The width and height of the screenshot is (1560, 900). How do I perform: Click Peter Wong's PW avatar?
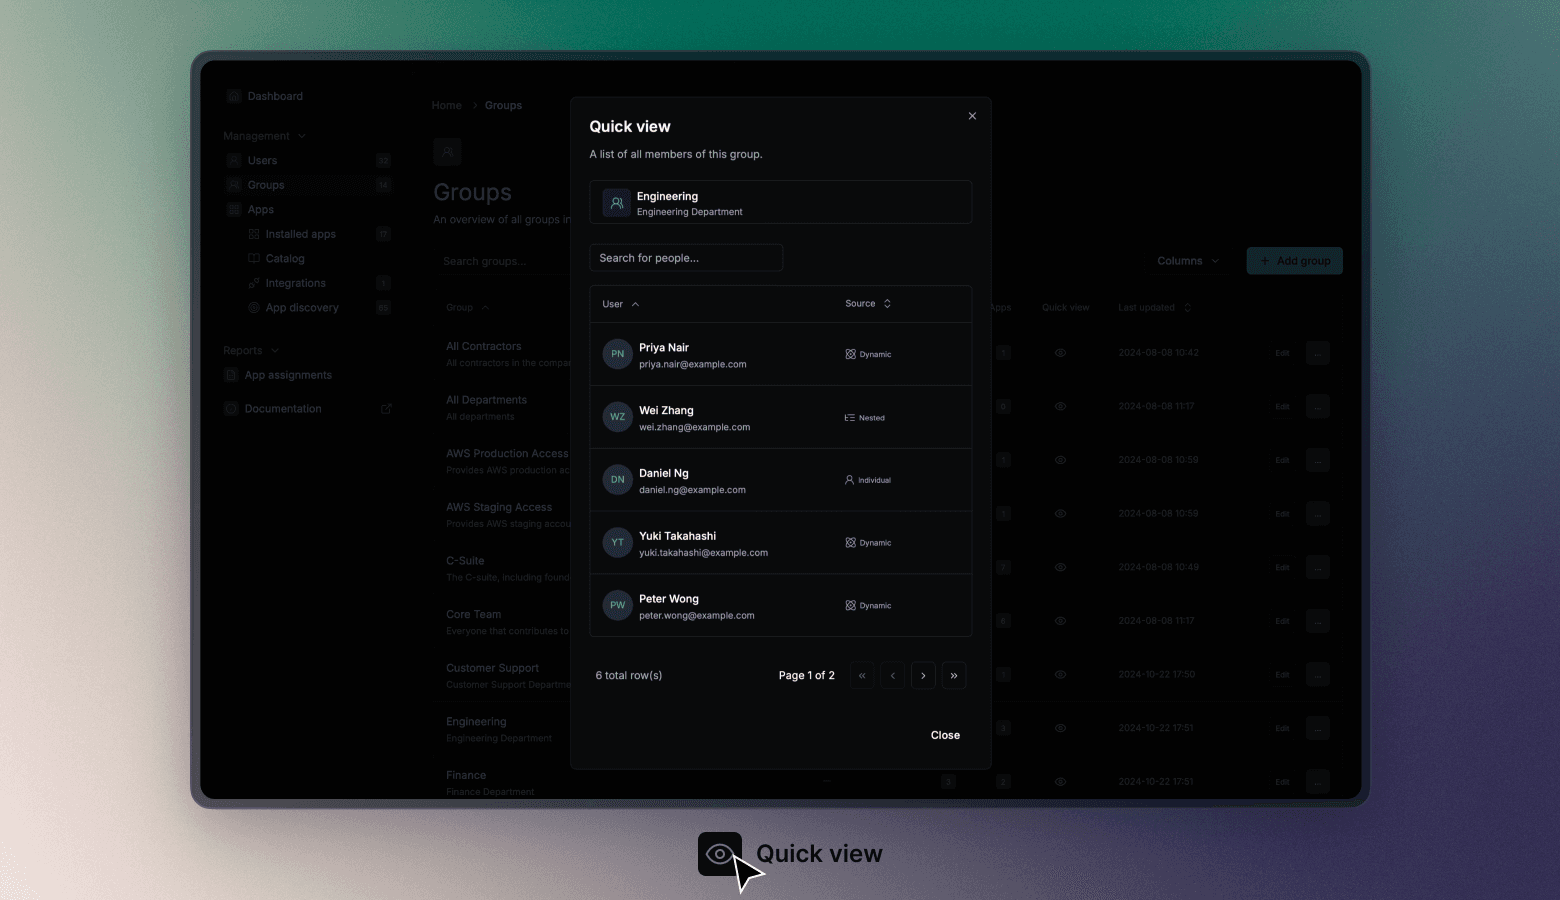618,605
